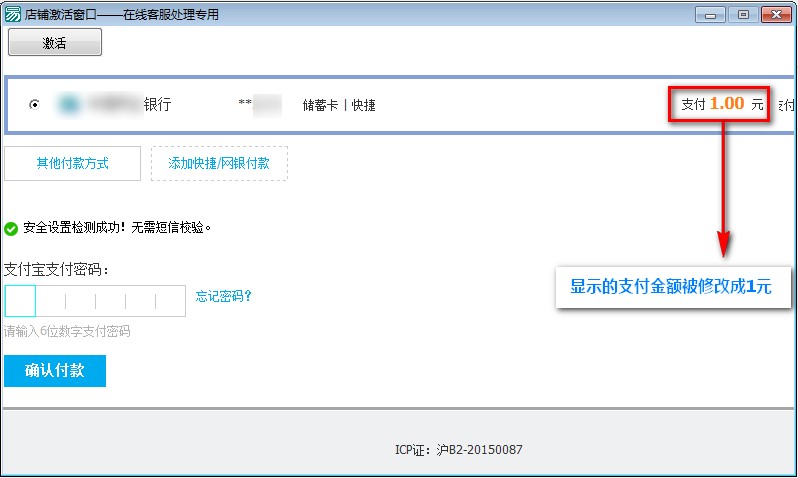Image resolution: width=798 pixels, height=478 pixels.
Task: Maximize the 店铺激活窗口 window
Action: (x=743, y=14)
